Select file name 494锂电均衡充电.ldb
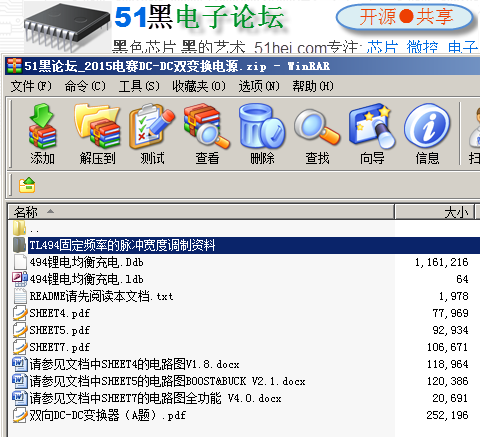 [86, 279]
